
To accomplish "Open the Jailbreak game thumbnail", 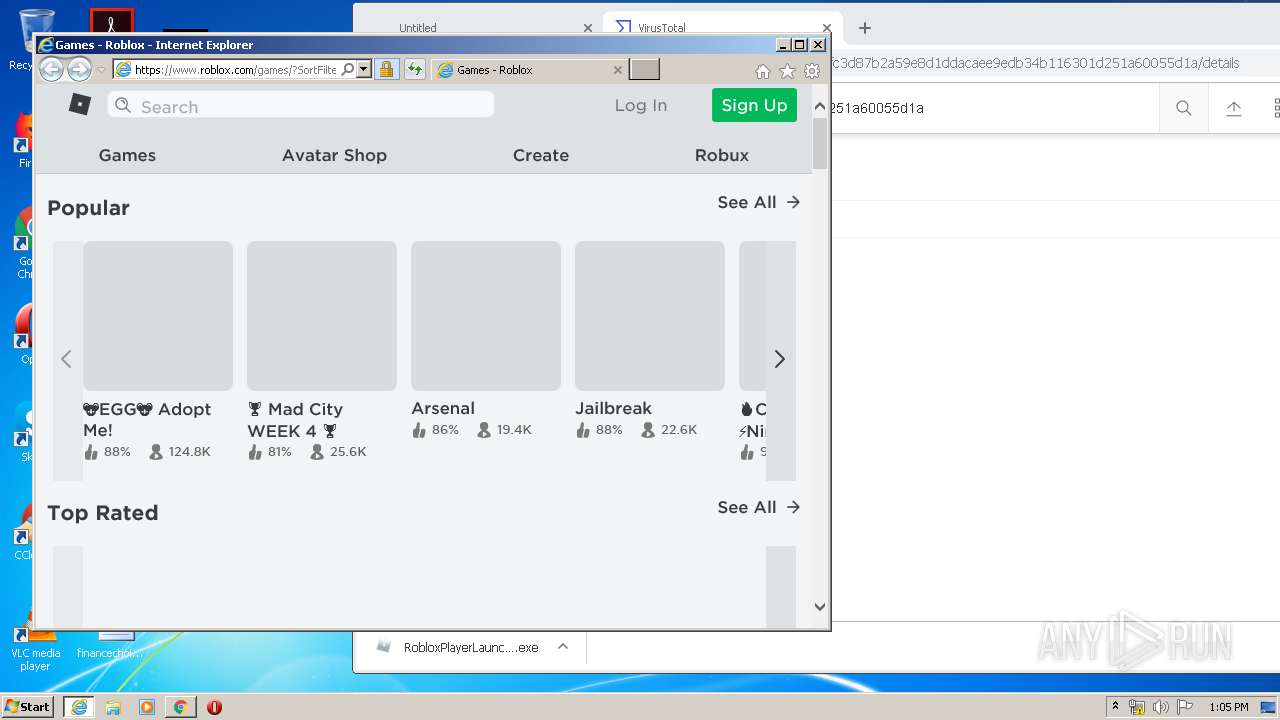I will [650, 316].
